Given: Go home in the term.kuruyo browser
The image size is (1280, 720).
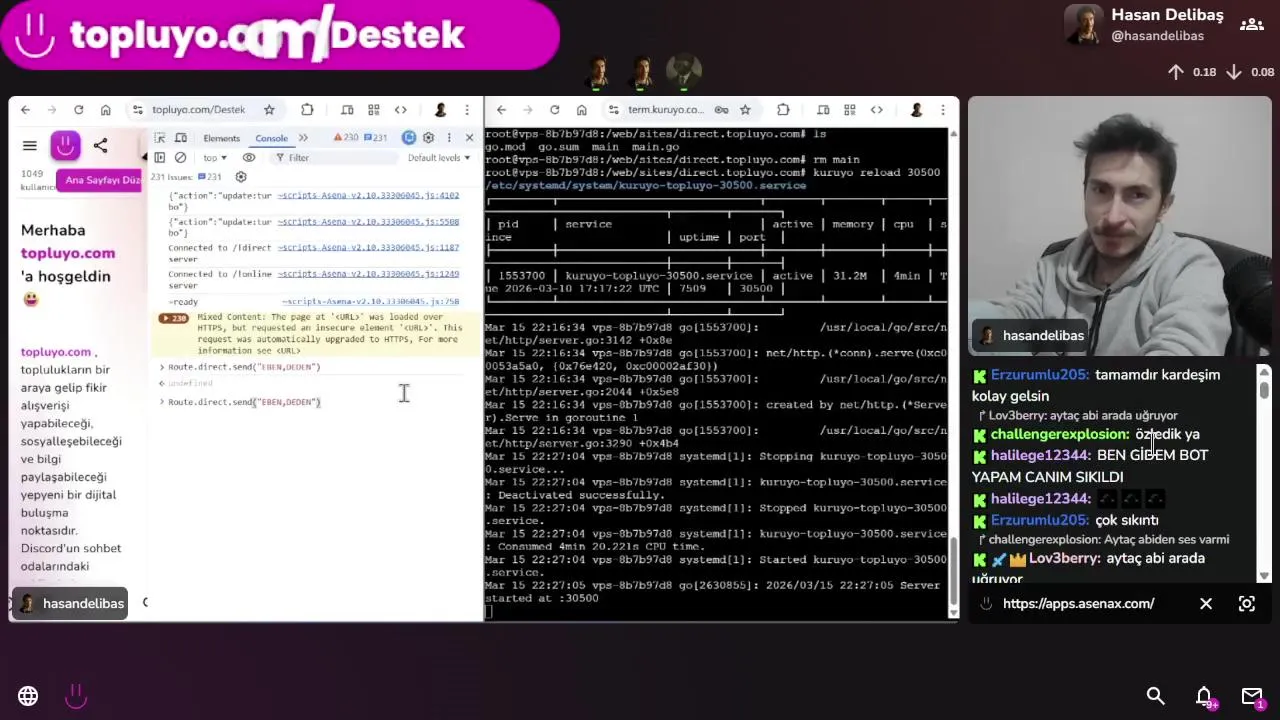Looking at the screenshot, I should pos(582,110).
